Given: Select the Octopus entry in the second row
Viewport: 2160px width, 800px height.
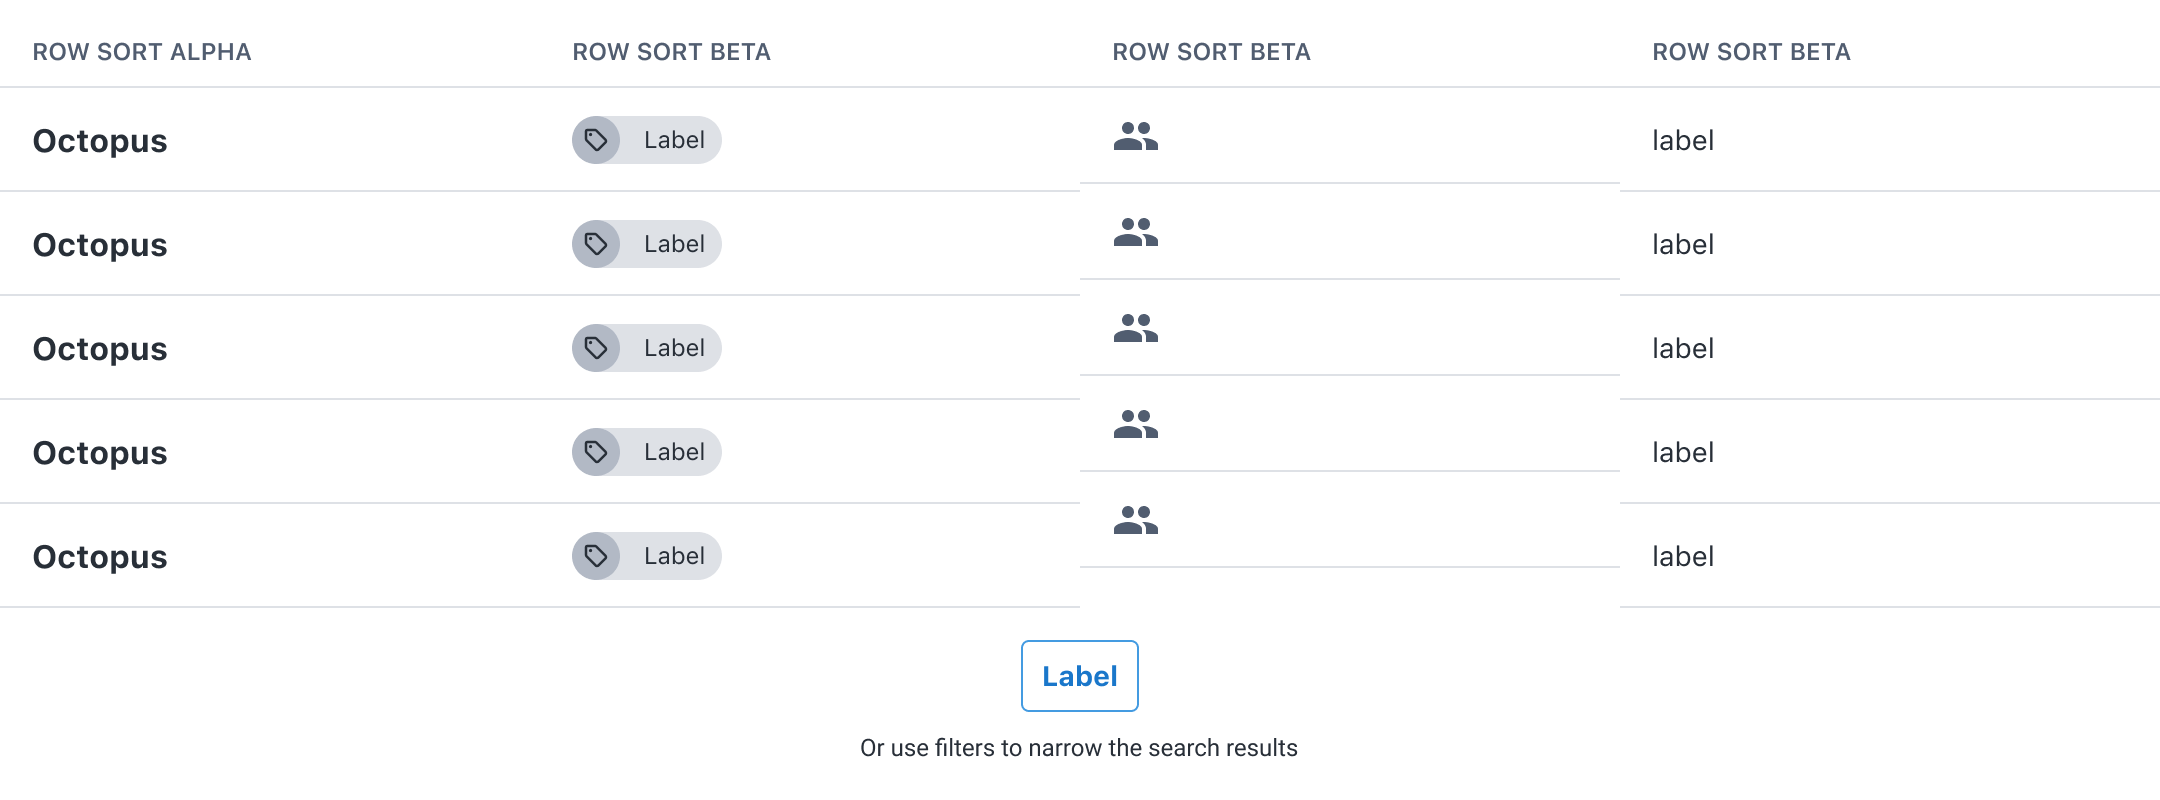Looking at the screenshot, I should [100, 245].
